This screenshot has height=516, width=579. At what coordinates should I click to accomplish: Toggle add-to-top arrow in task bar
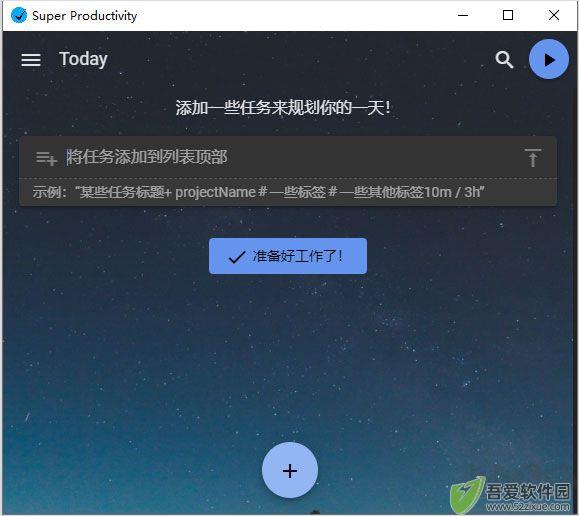[x=533, y=158]
